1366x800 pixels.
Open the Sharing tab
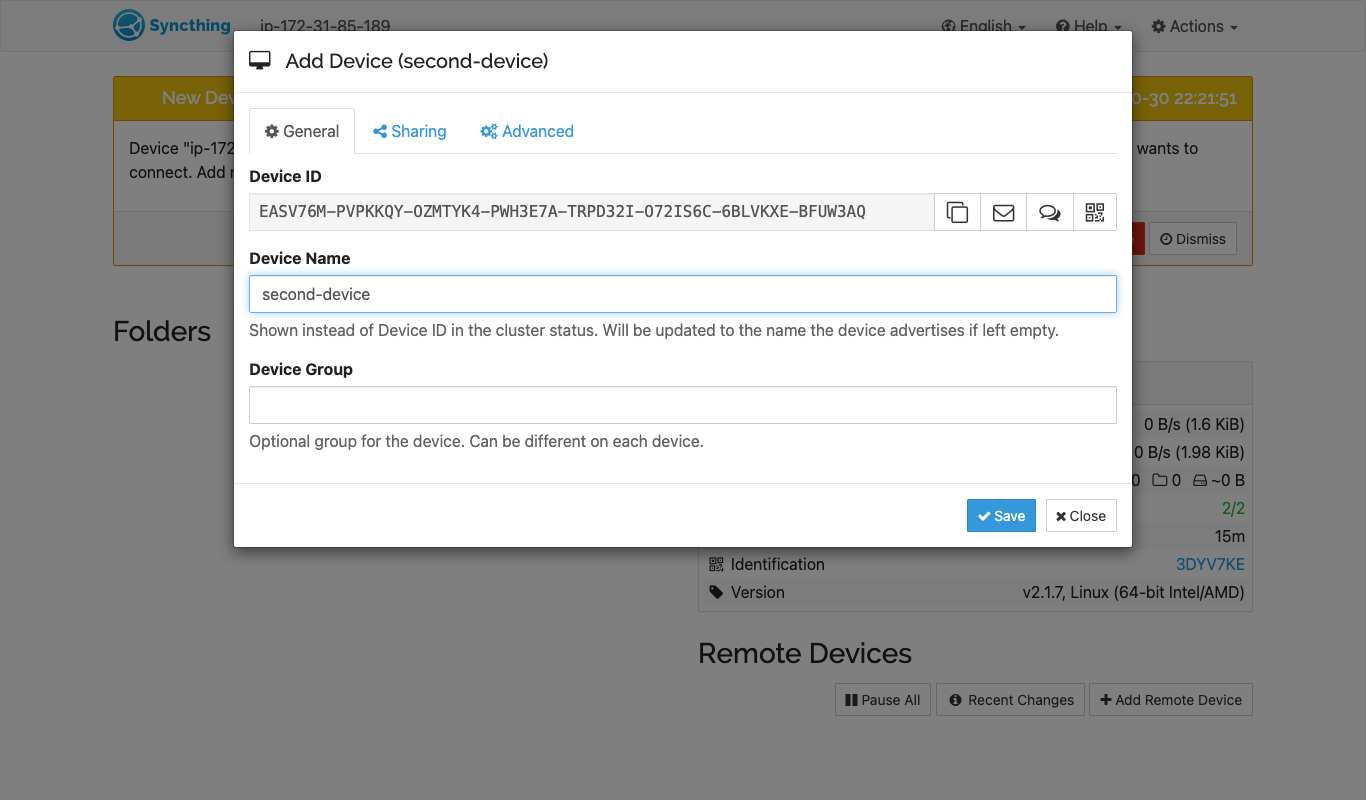pyautogui.click(x=409, y=131)
